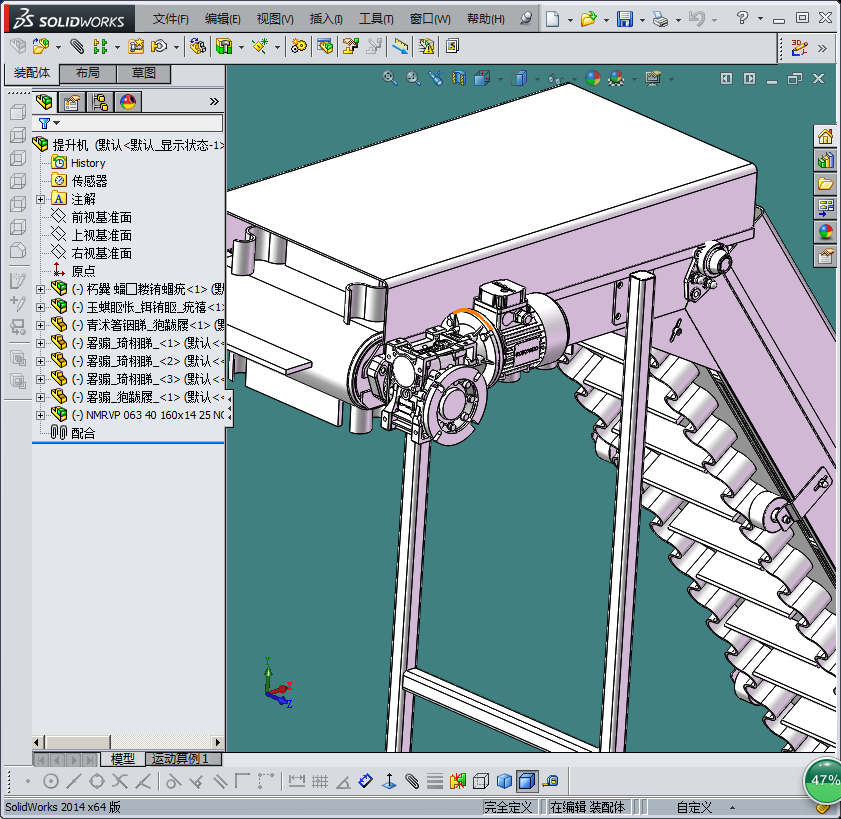
Task: Switch to the 布局 tab
Action: 88,73
